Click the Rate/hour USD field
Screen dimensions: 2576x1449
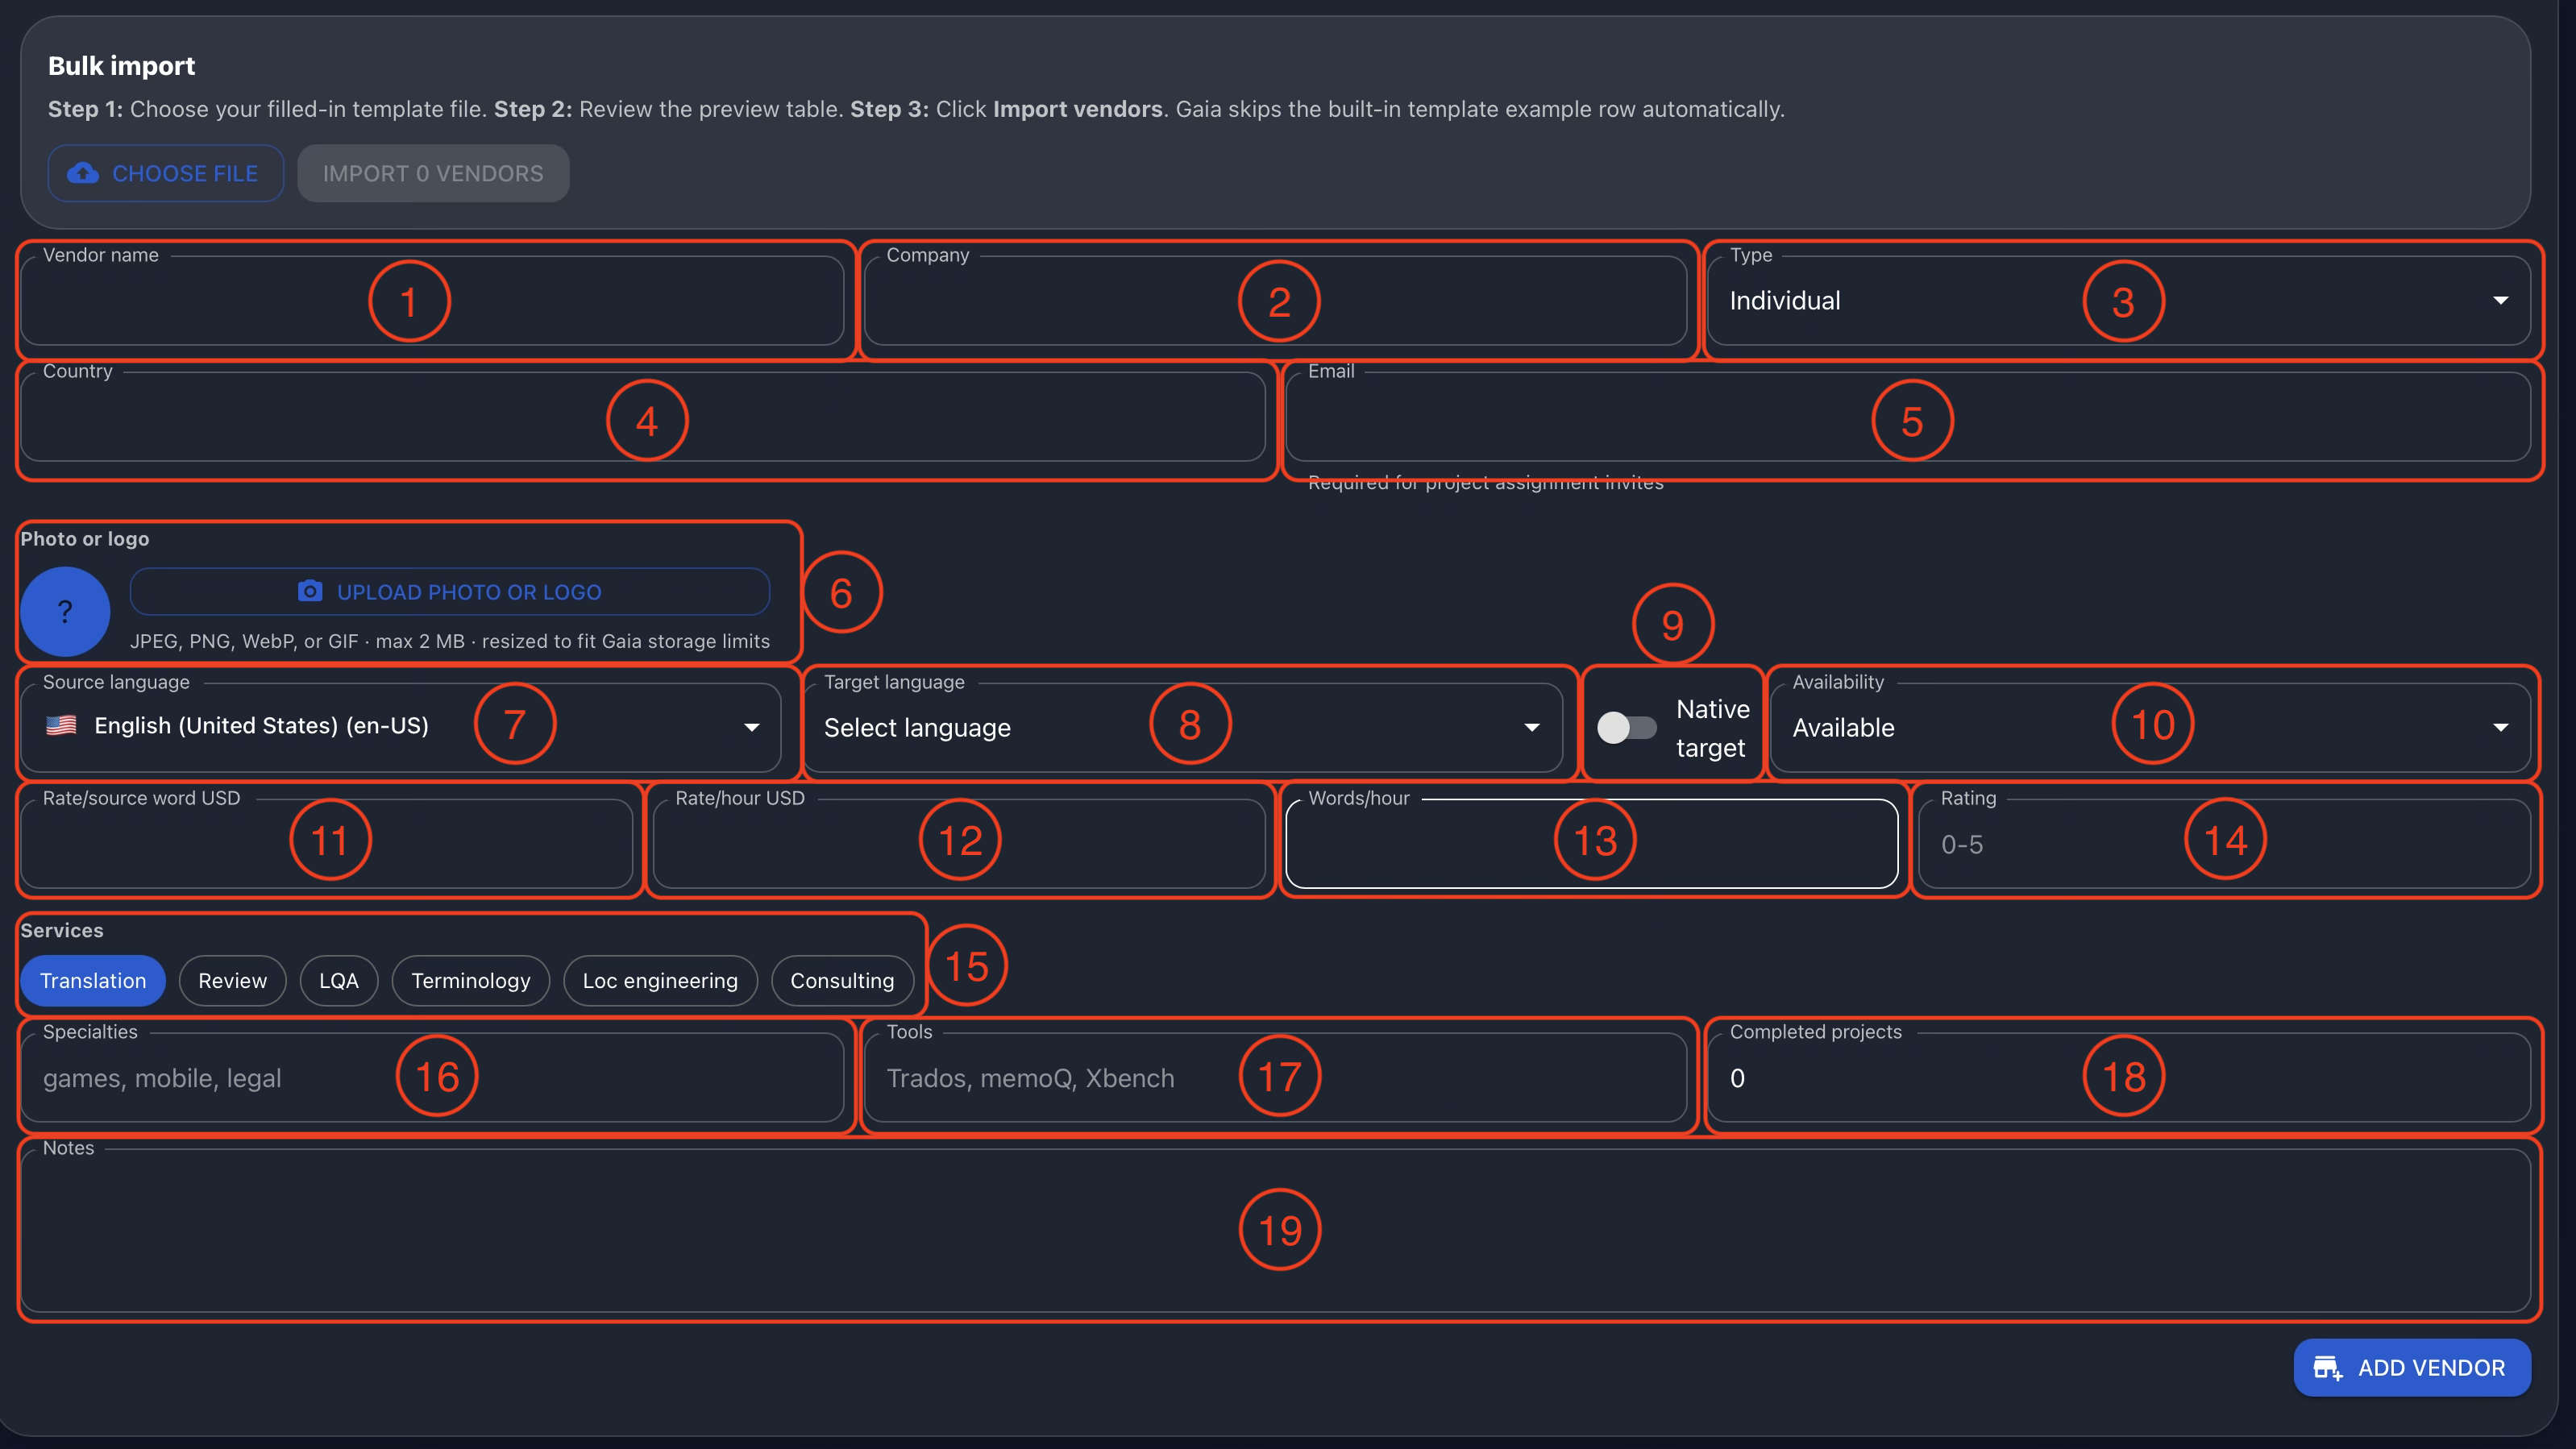959,843
